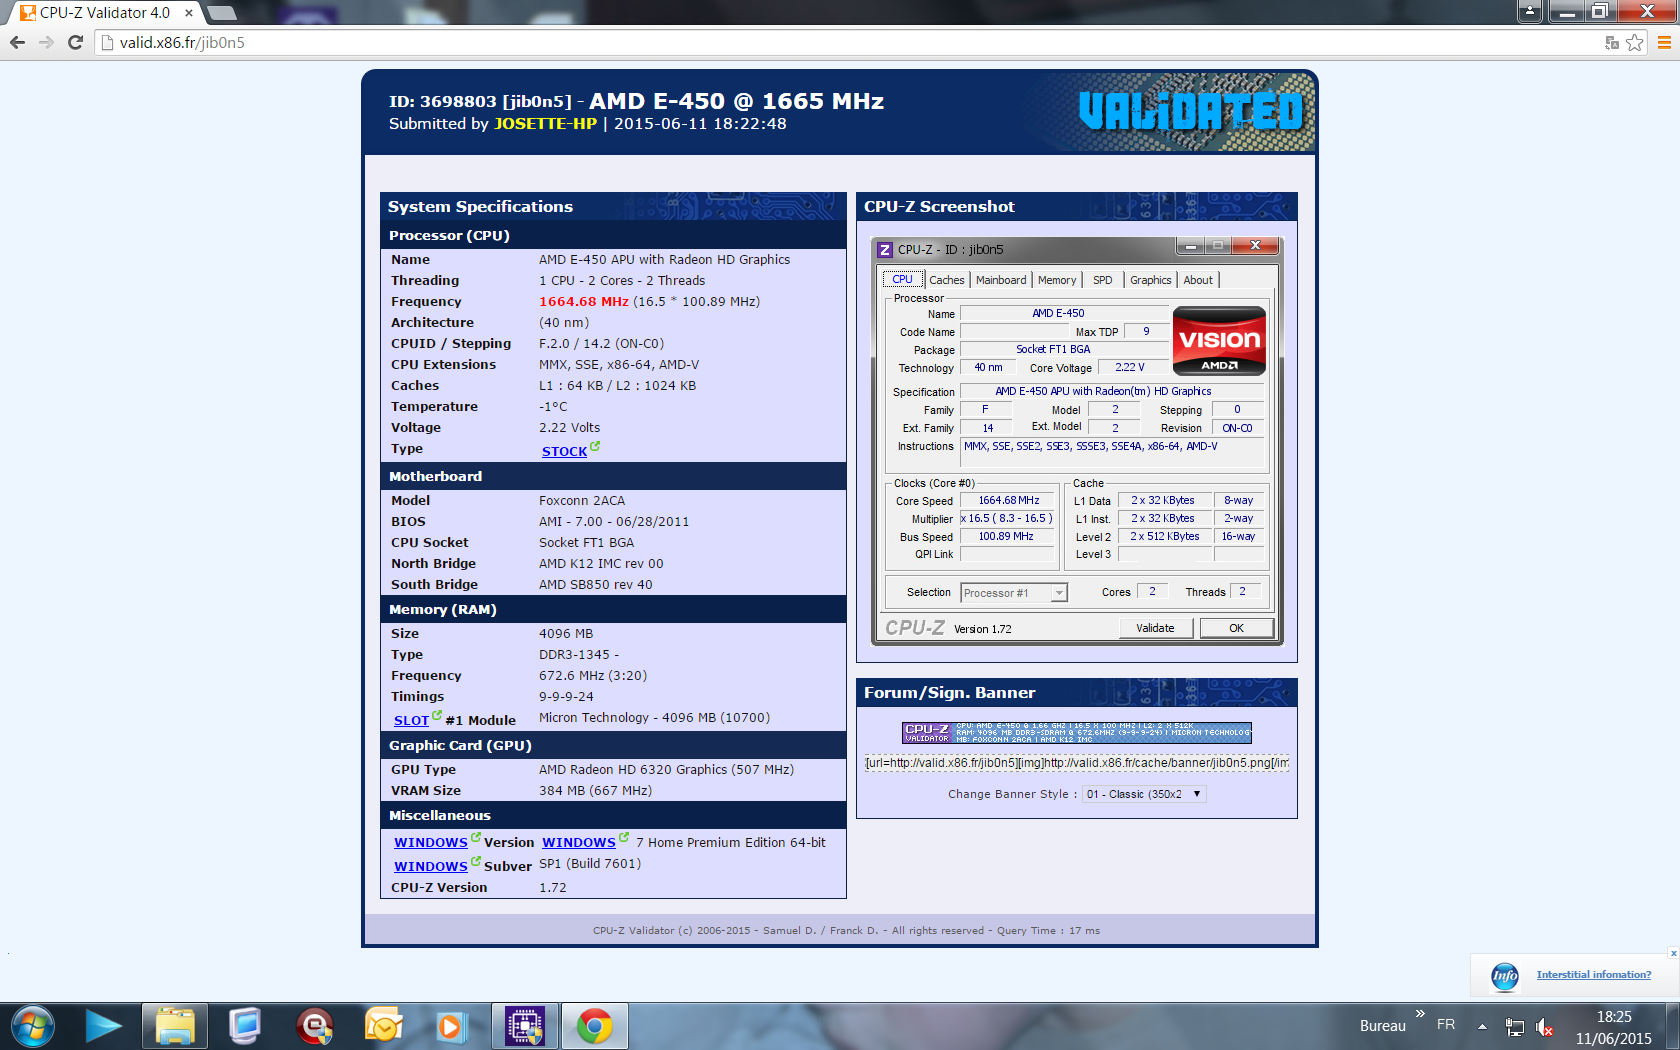Click the muted volume tray icon
The width and height of the screenshot is (1680, 1050).
point(1545,1027)
